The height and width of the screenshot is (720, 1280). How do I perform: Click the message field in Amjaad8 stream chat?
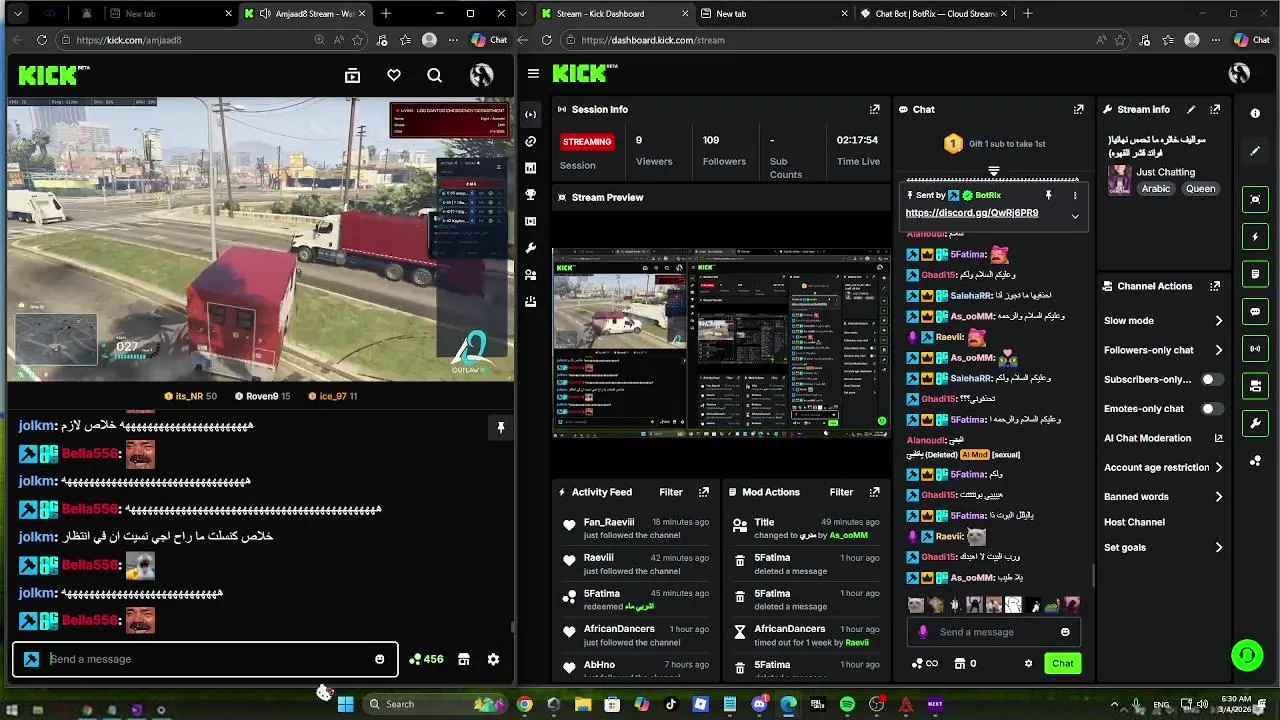205,659
